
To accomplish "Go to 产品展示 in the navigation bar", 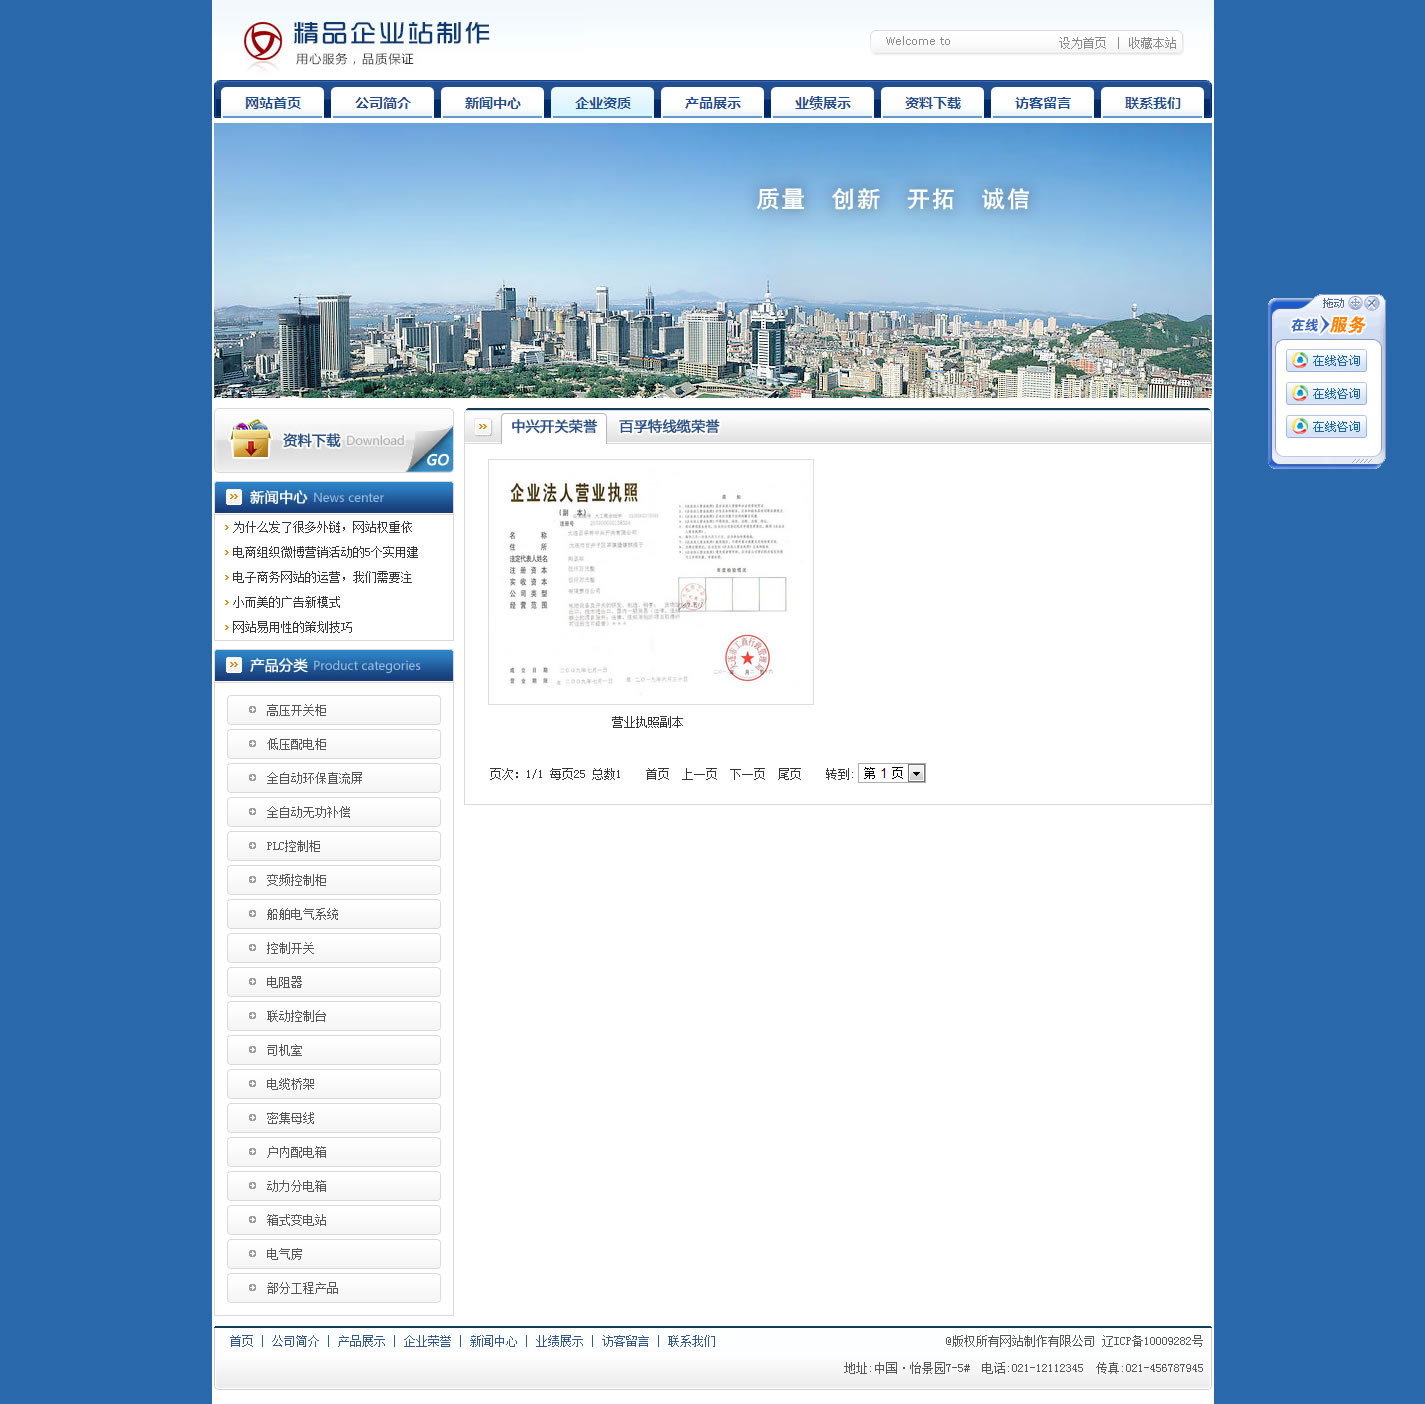I will [x=713, y=103].
